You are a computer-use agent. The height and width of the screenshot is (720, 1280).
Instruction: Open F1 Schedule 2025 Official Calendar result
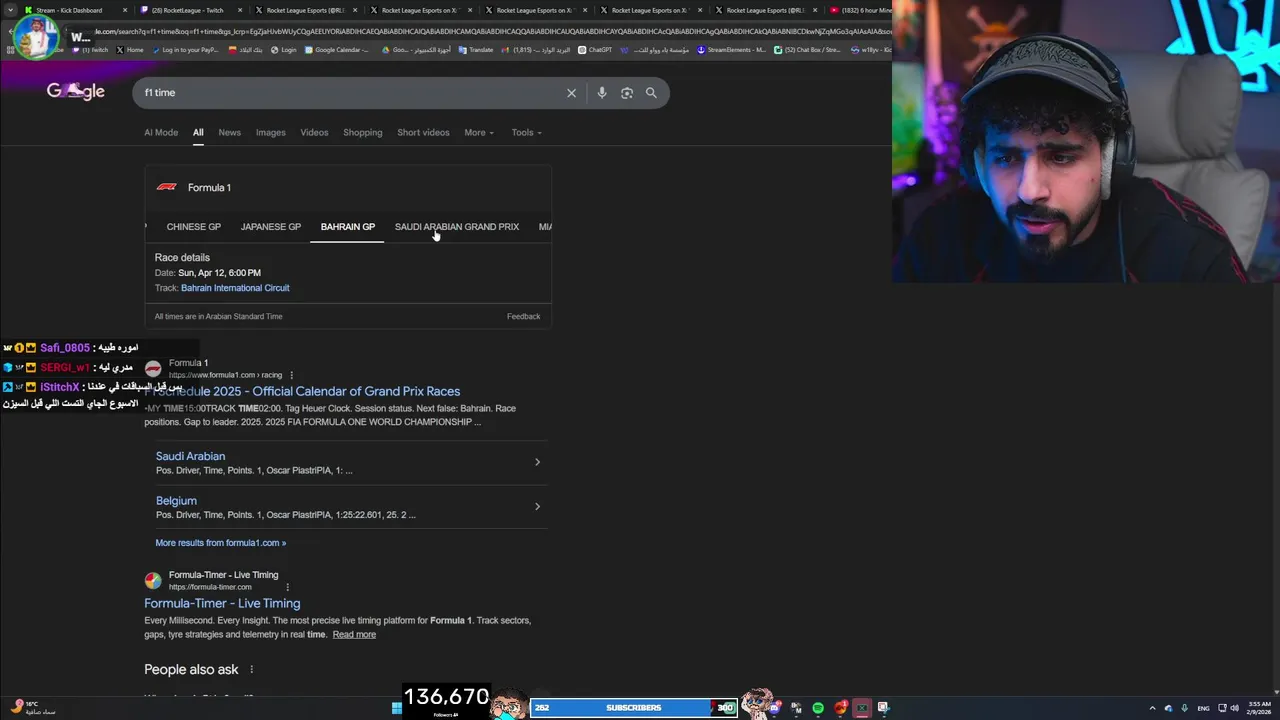pos(302,391)
